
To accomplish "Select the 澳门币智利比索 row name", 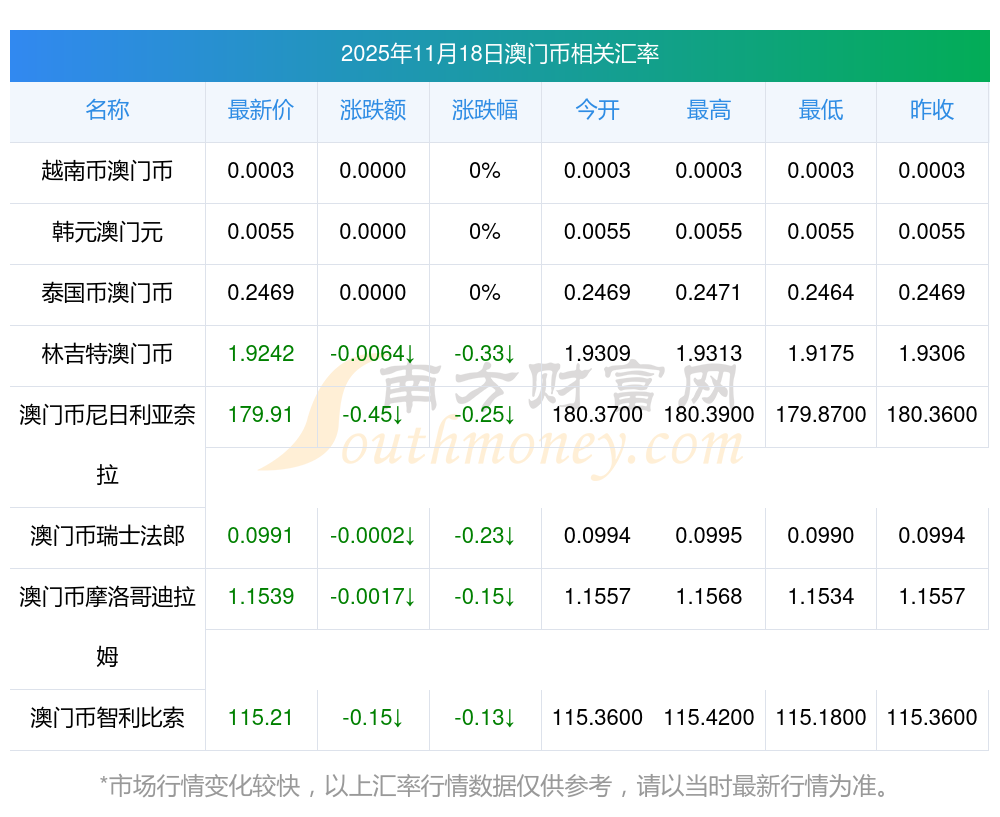I will pos(107,718).
